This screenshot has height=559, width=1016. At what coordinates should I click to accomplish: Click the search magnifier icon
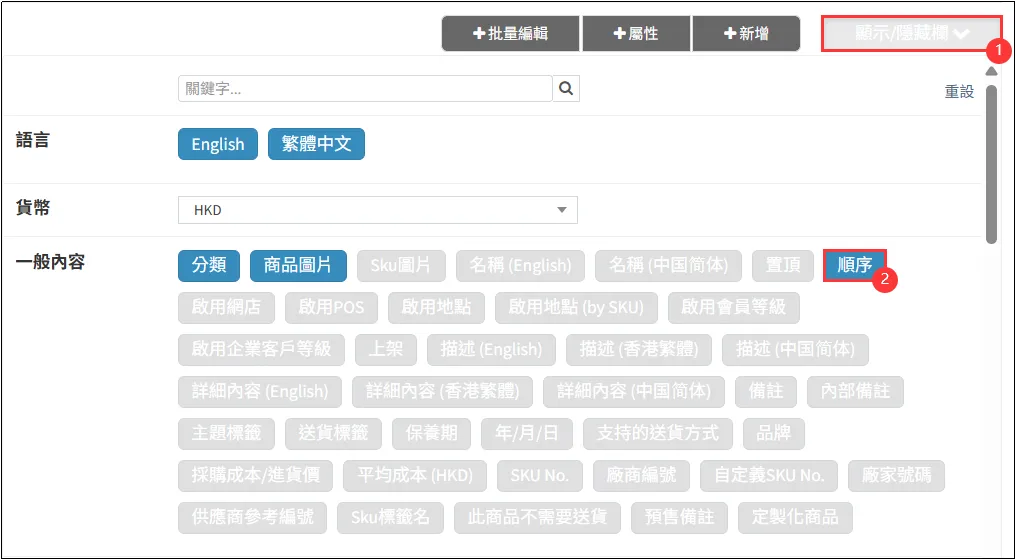[x=566, y=89]
